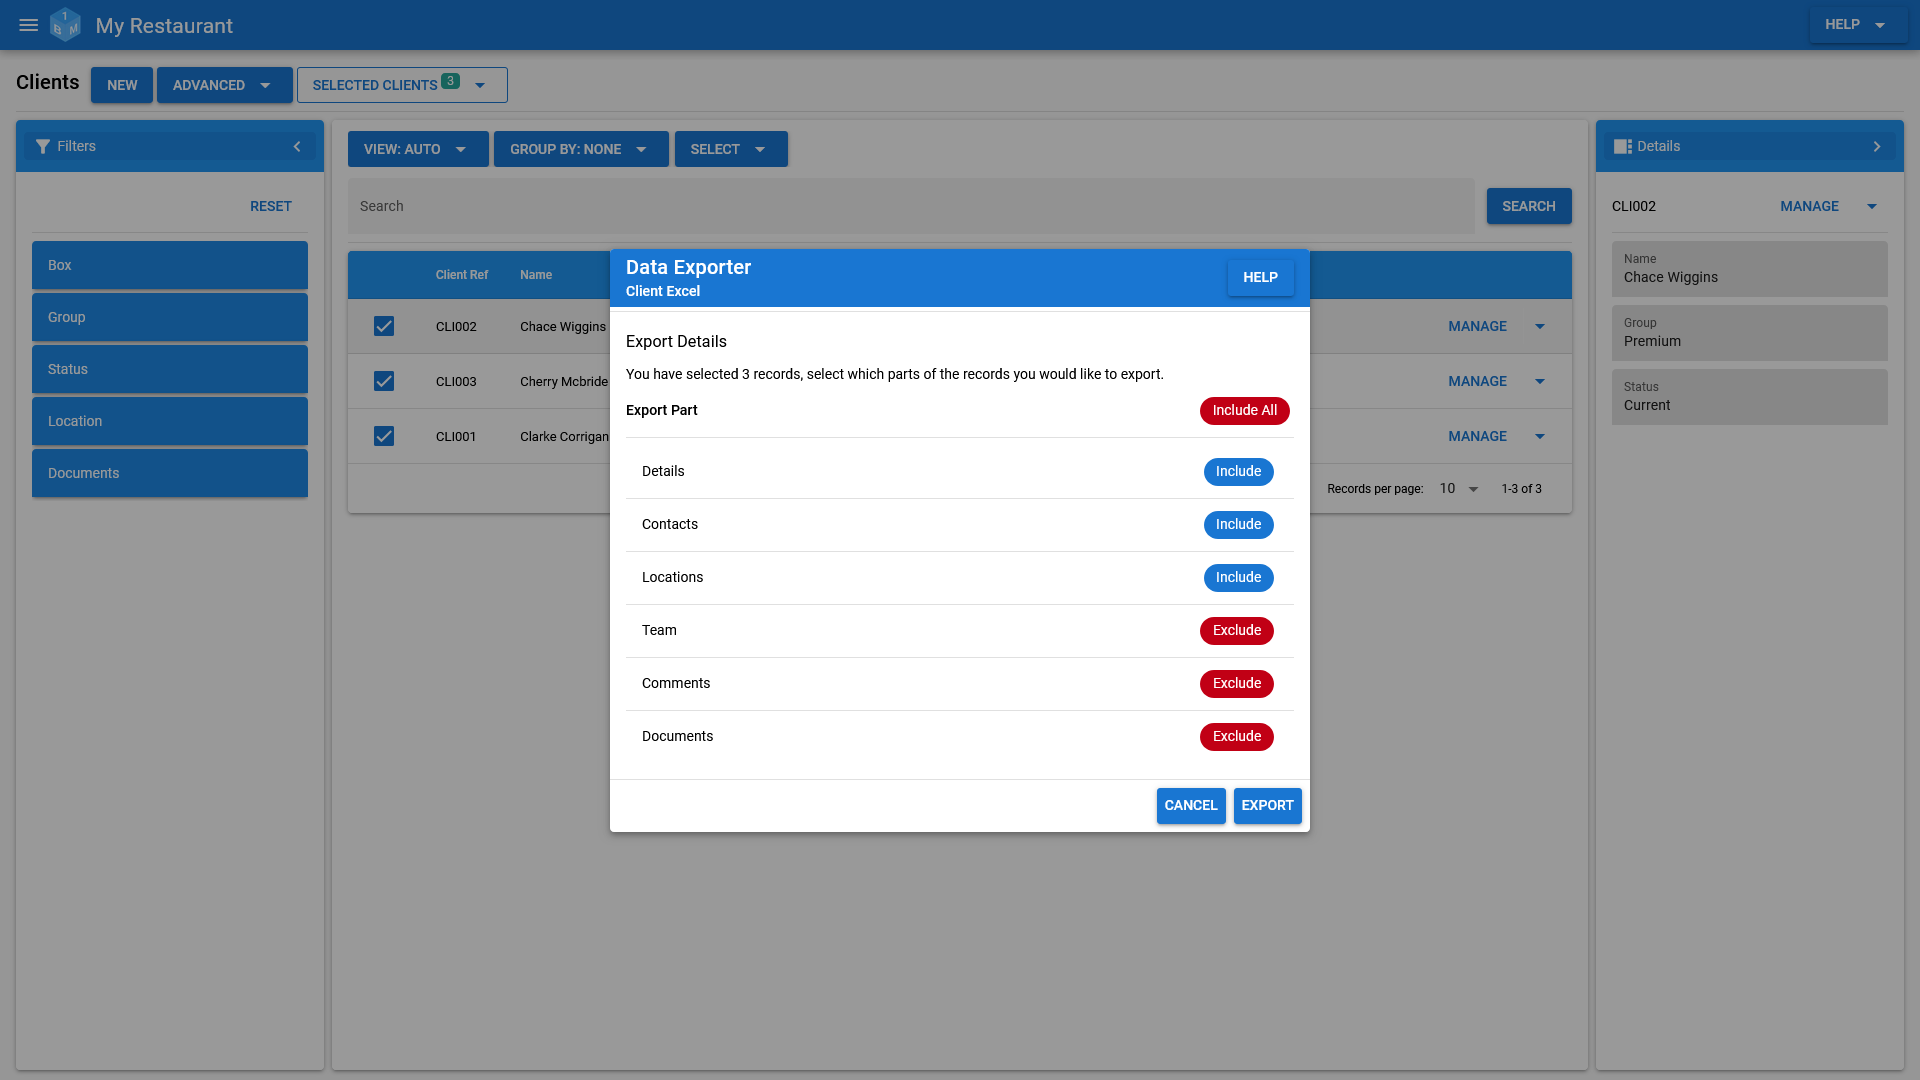Expand the SELECT dropdown menu

click(x=731, y=148)
